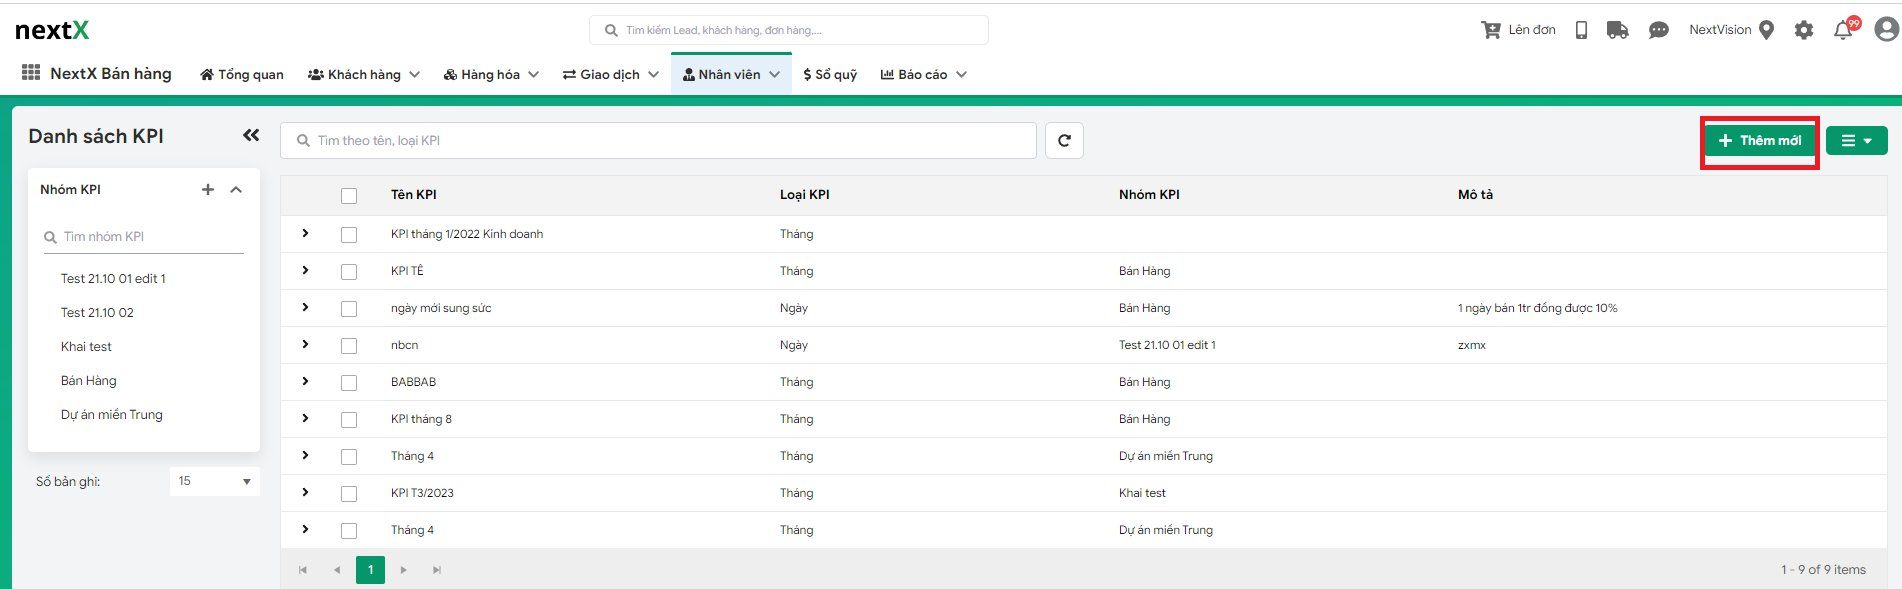Click the refresh button beside KPI search
This screenshot has height=589, width=1902.
tap(1064, 141)
